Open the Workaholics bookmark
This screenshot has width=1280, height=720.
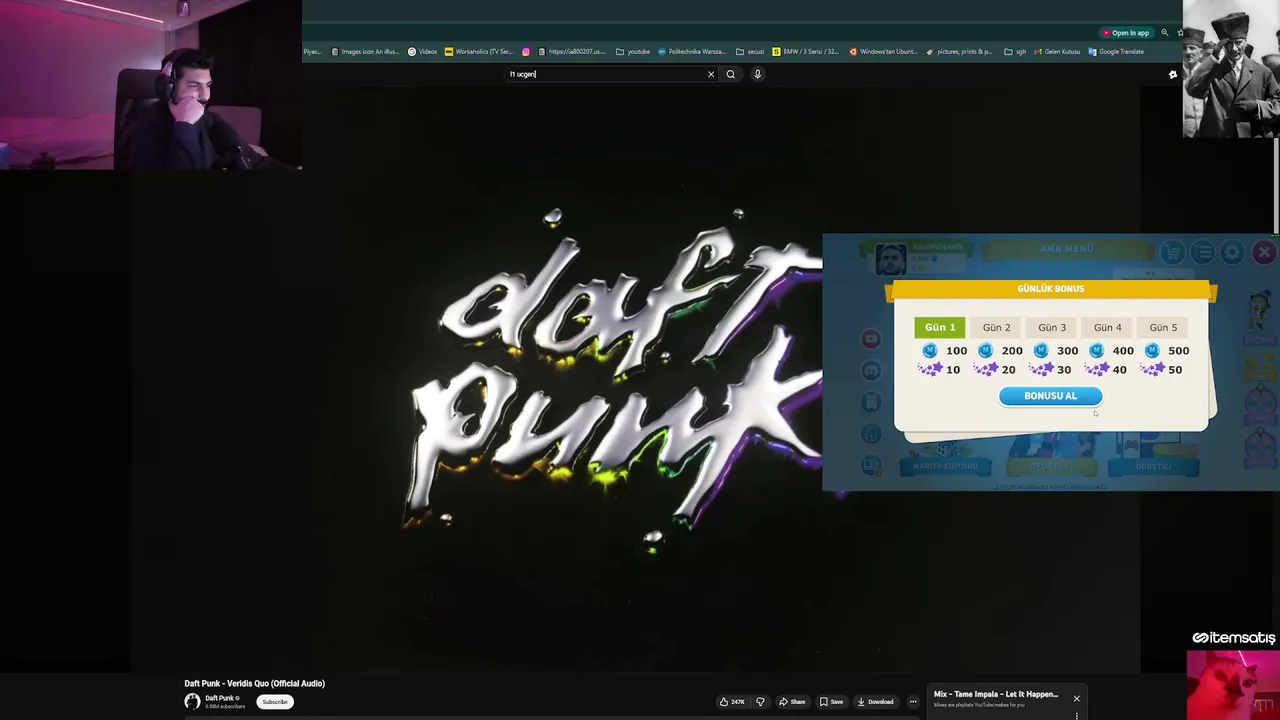coord(479,52)
